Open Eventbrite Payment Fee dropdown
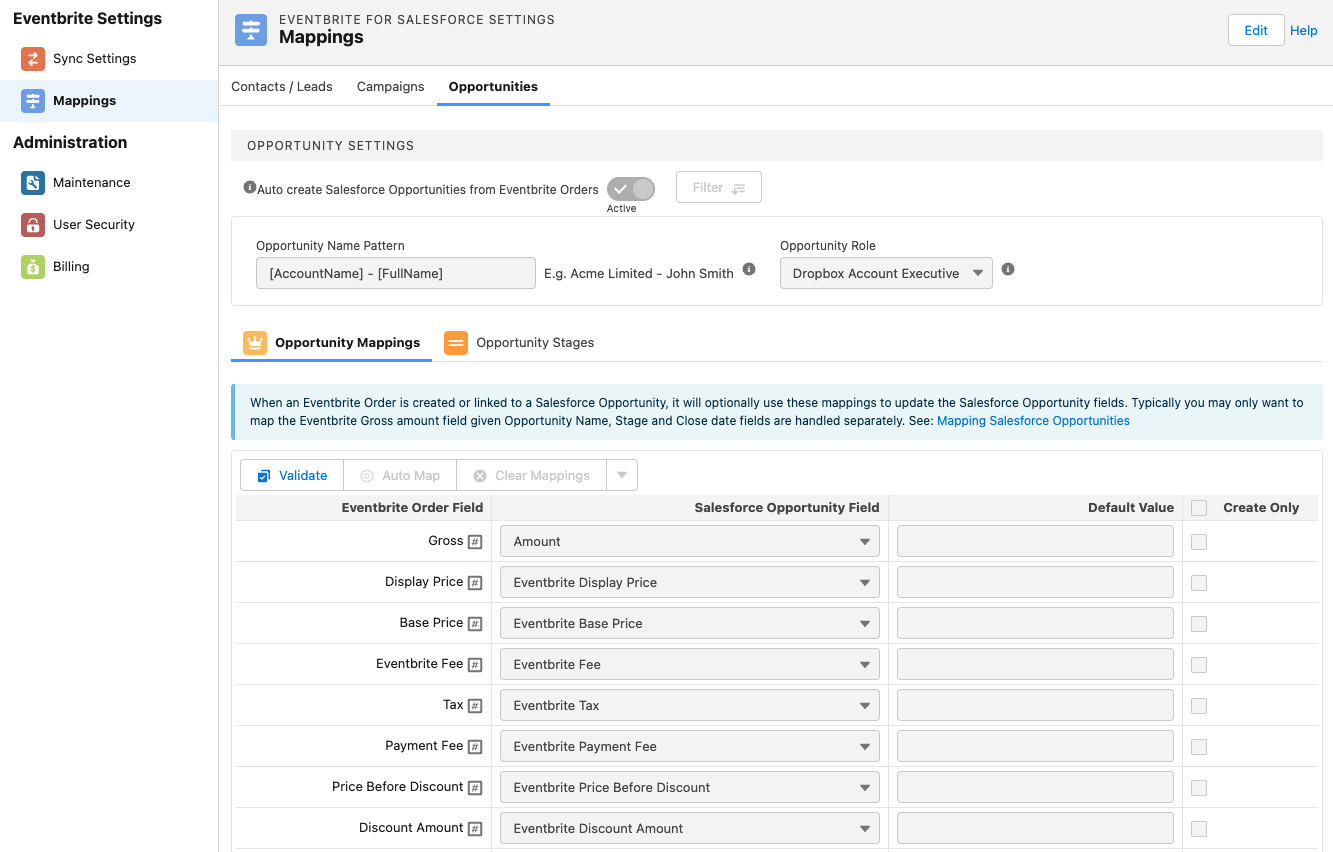 [690, 746]
